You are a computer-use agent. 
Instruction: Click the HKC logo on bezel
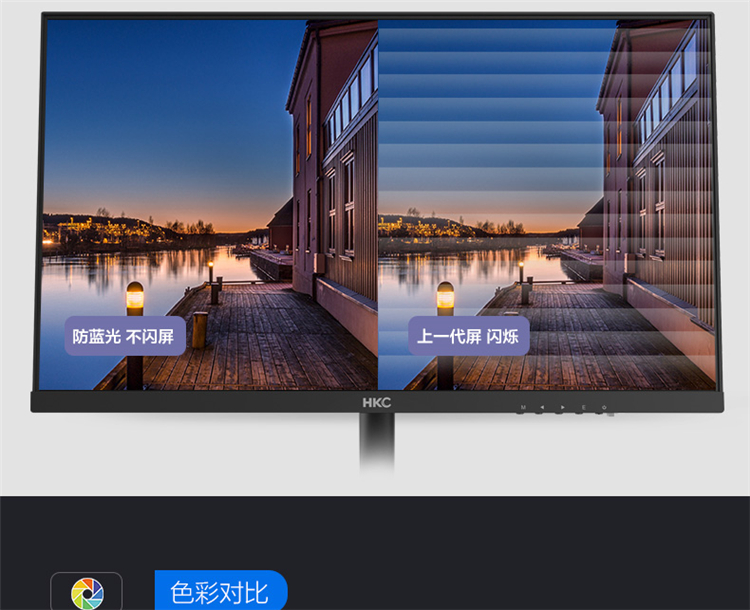click(375, 402)
